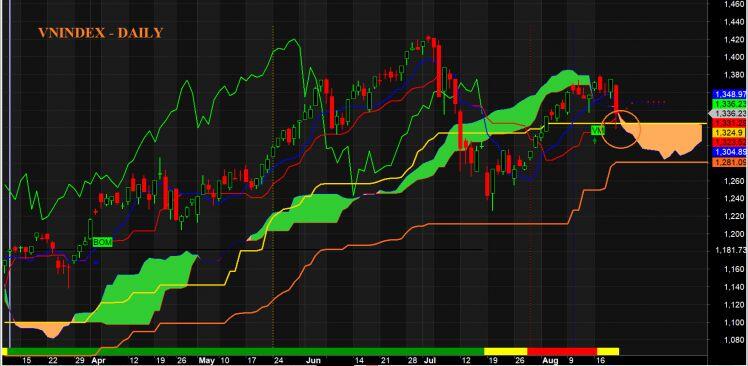Click the VNINDEX - DAILY chart title
Image resolution: width=748 pixels, height=366 pixels.
[101, 33]
